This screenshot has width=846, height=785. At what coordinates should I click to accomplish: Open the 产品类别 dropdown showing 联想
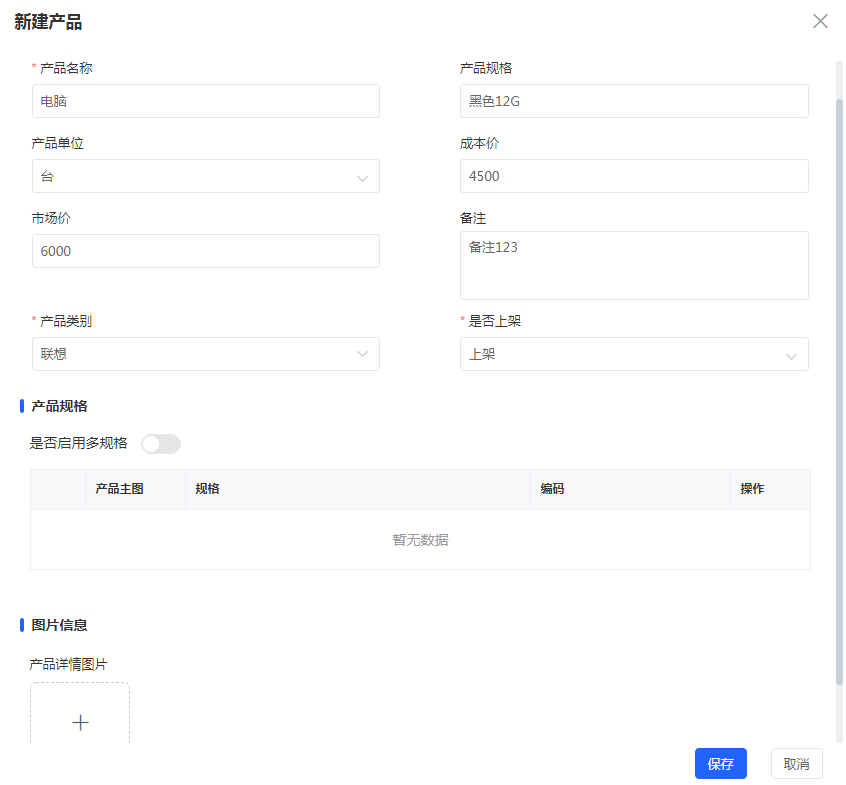tap(206, 354)
